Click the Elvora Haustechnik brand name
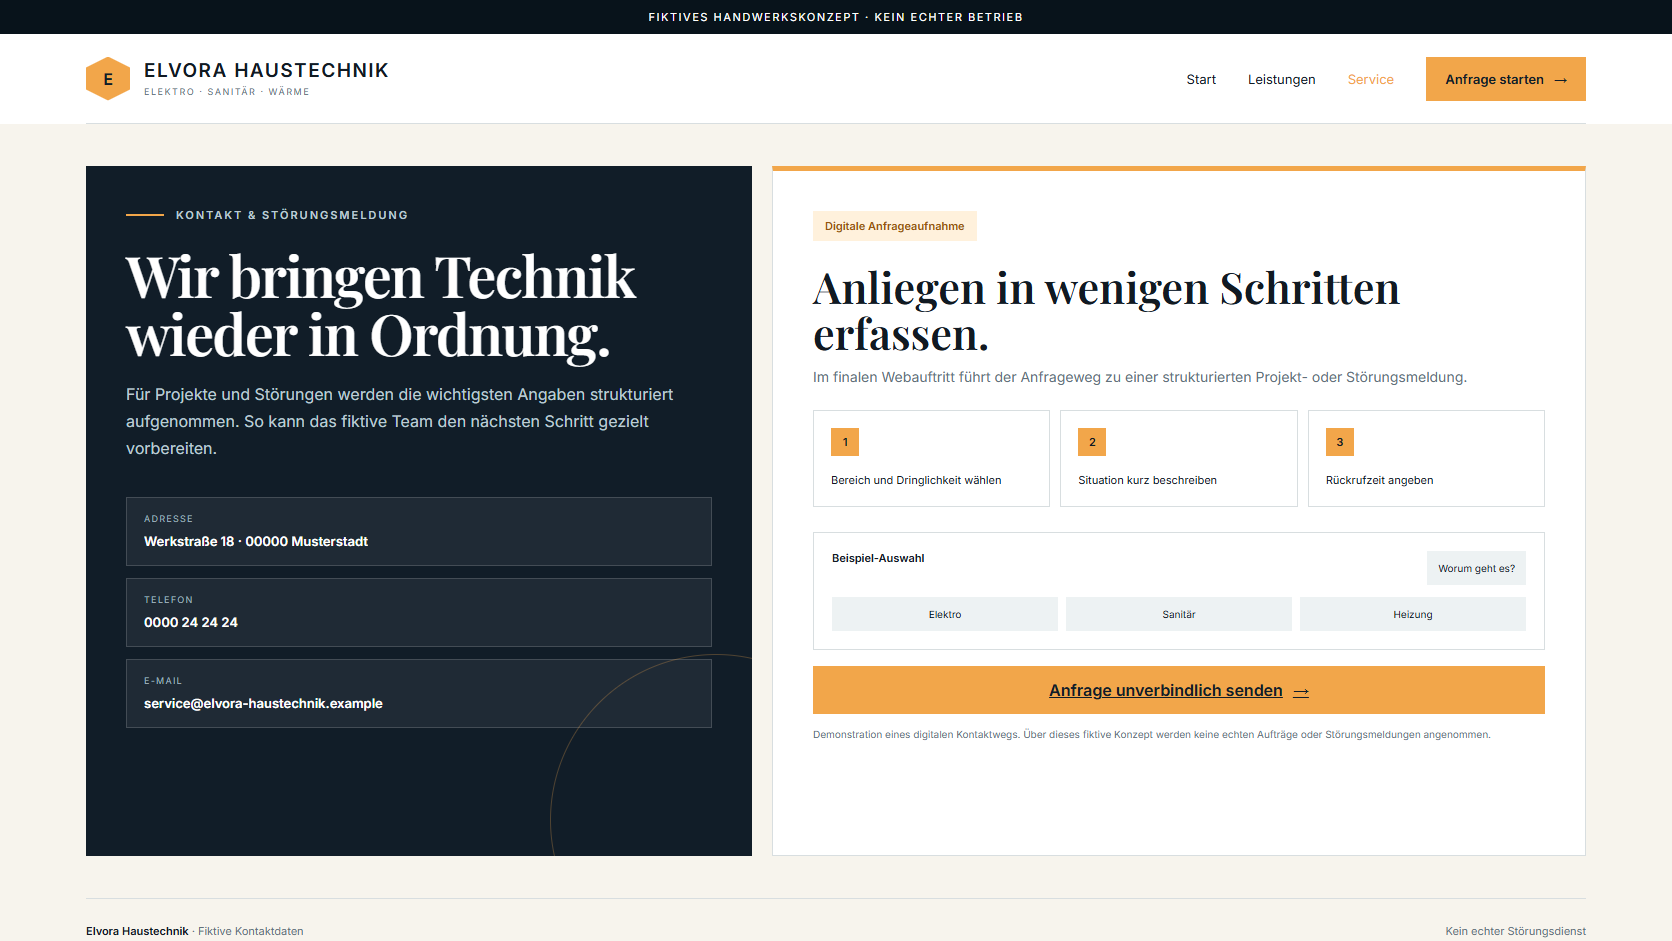 (x=266, y=70)
